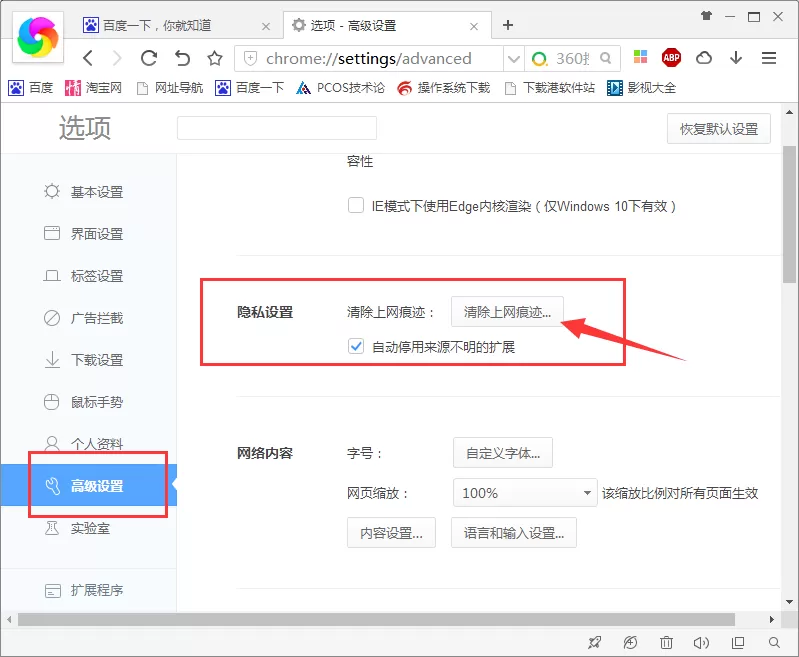Click the cloud sync icon
The height and width of the screenshot is (657, 799).
click(704, 58)
